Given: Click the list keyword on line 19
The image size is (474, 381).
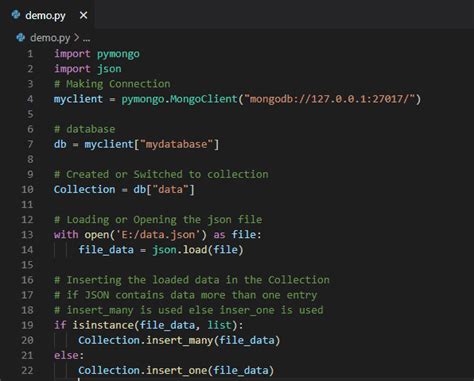Looking at the screenshot, I should [x=220, y=325].
